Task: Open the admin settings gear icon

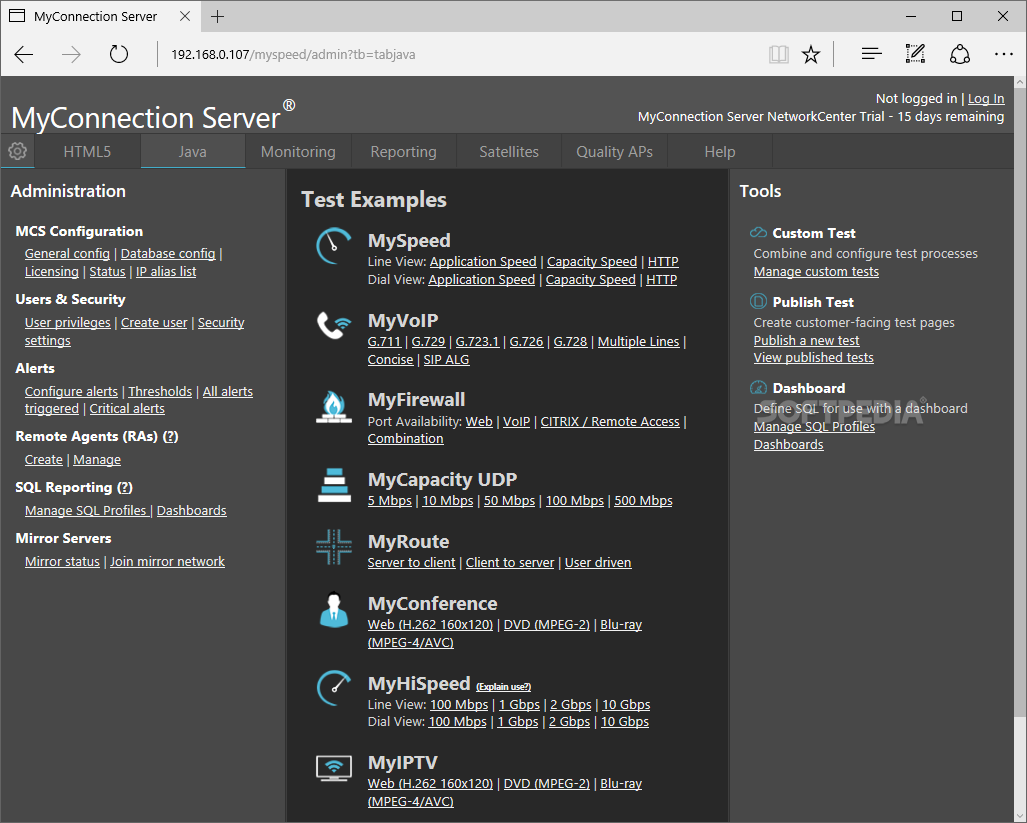Action: click(x=18, y=151)
